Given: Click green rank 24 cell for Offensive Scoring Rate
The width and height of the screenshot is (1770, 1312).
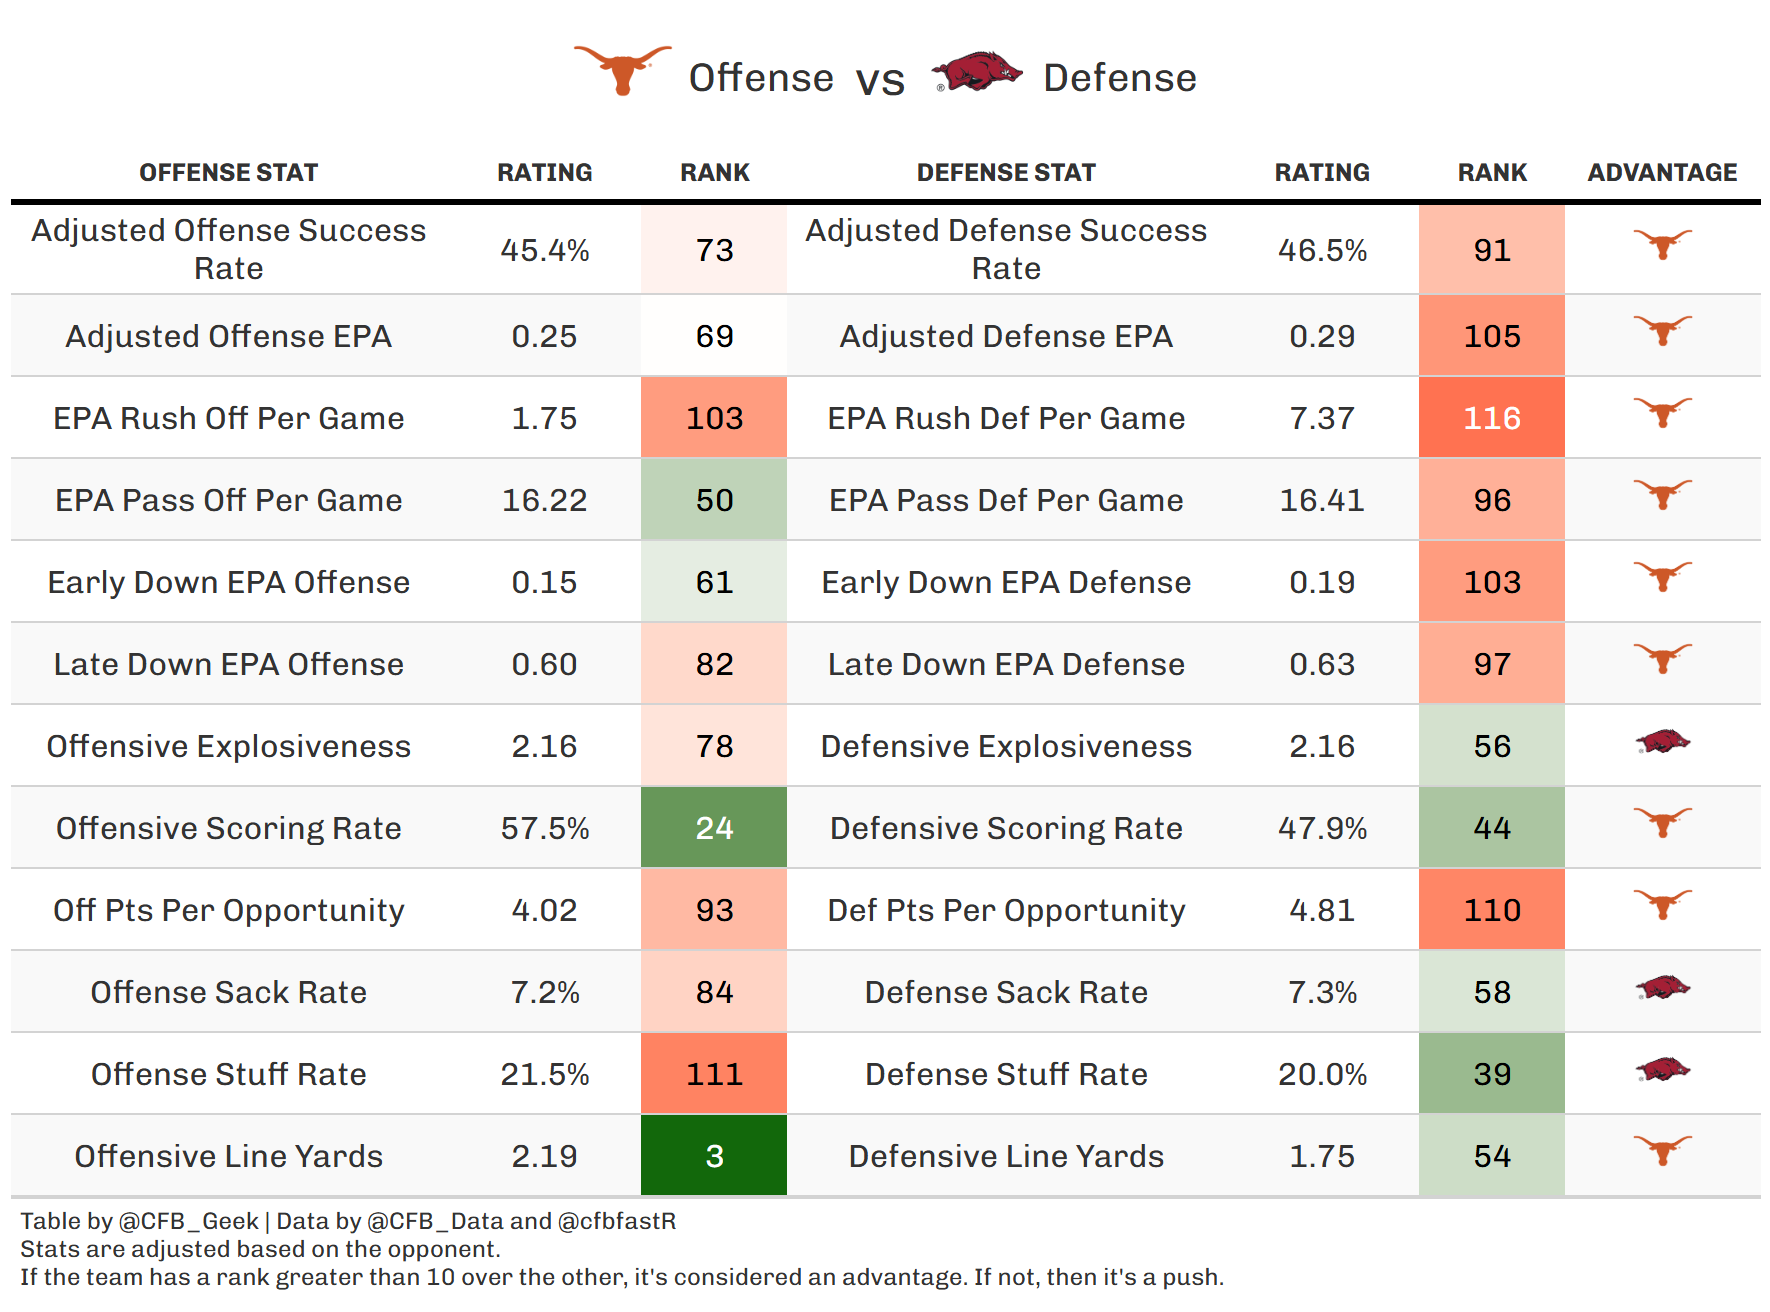Looking at the screenshot, I should (714, 828).
